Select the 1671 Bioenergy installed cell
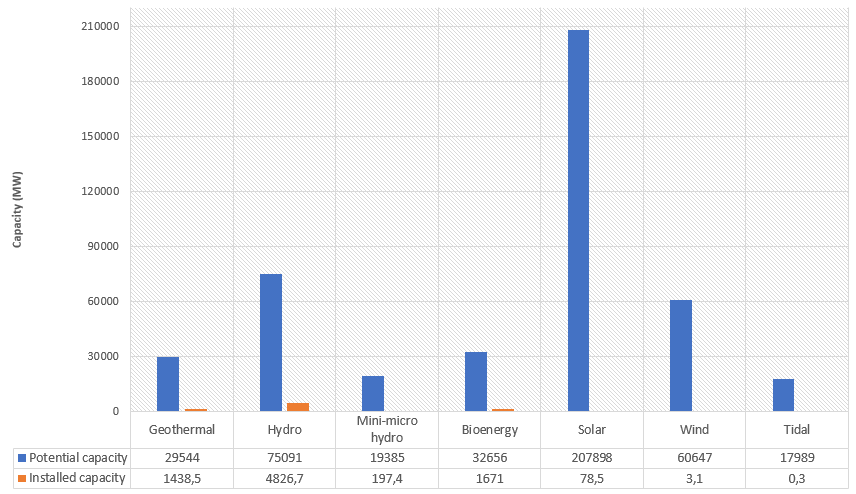This screenshot has width=856, height=494. pos(489,478)
